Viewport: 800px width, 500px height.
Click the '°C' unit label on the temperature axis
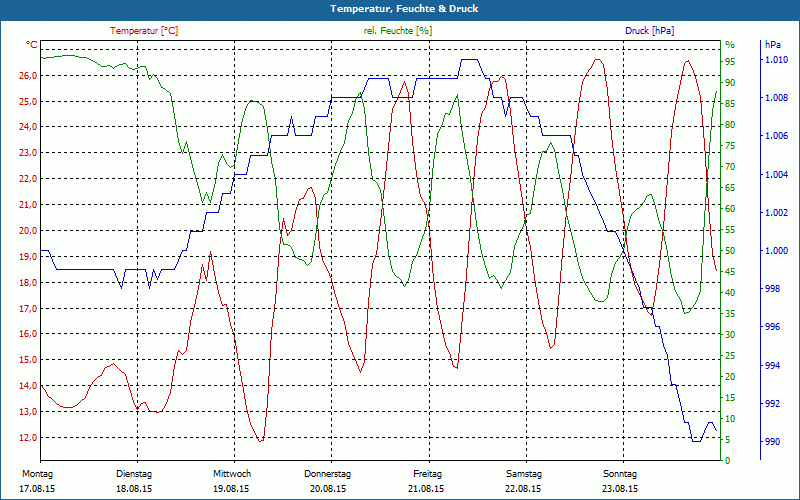pyautogui.click(x=32, y=45)
